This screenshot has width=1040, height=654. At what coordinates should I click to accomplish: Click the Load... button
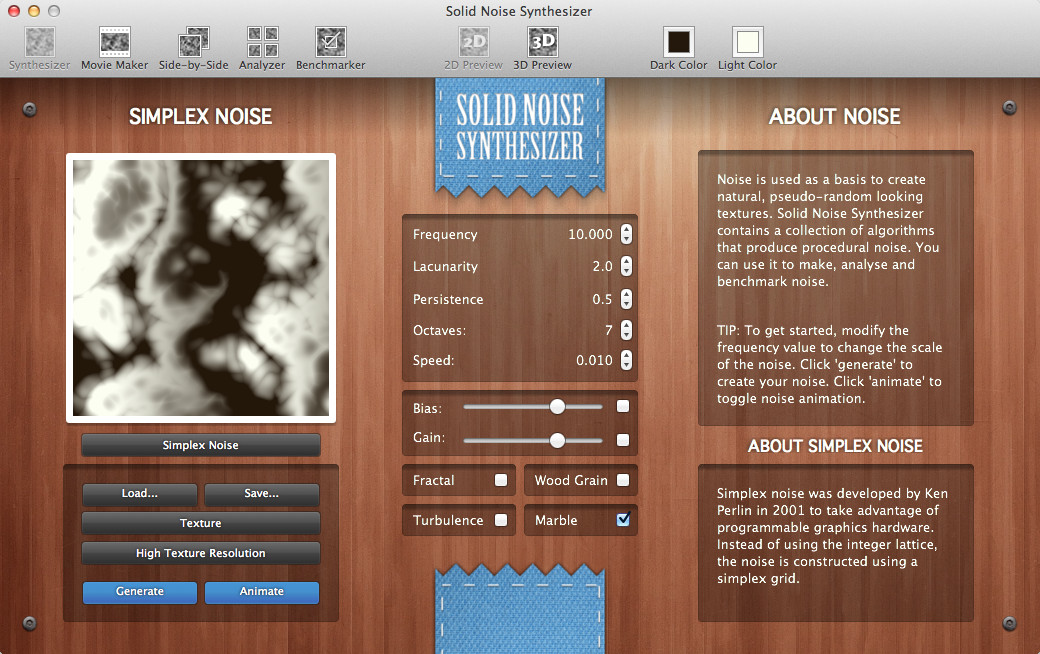coord(139,493)
